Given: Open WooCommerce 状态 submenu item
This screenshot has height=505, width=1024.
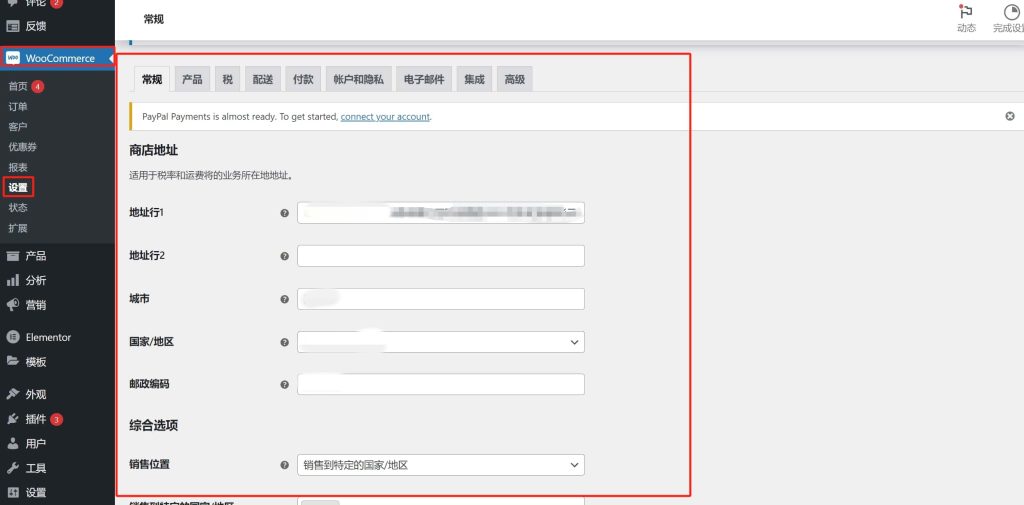Looking at the screenshot, I should point(18,208).
